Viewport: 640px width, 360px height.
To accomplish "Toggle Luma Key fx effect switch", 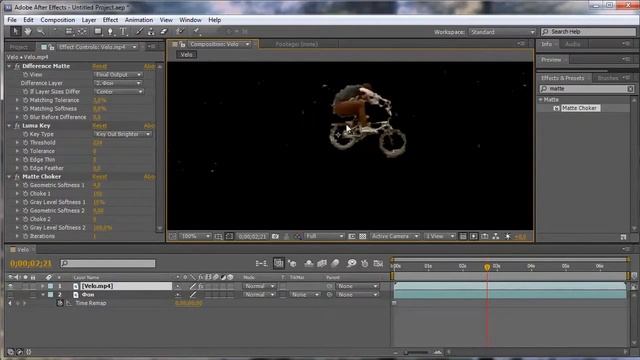I will [x=17, y=126].
